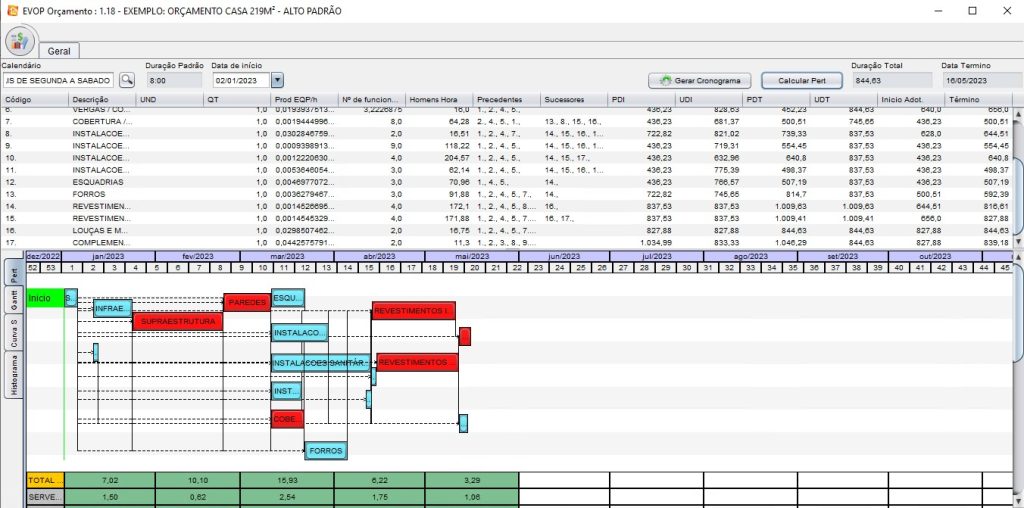Click the calendar search magnifier icon
1024x508 pixels.
coord(127,79)
